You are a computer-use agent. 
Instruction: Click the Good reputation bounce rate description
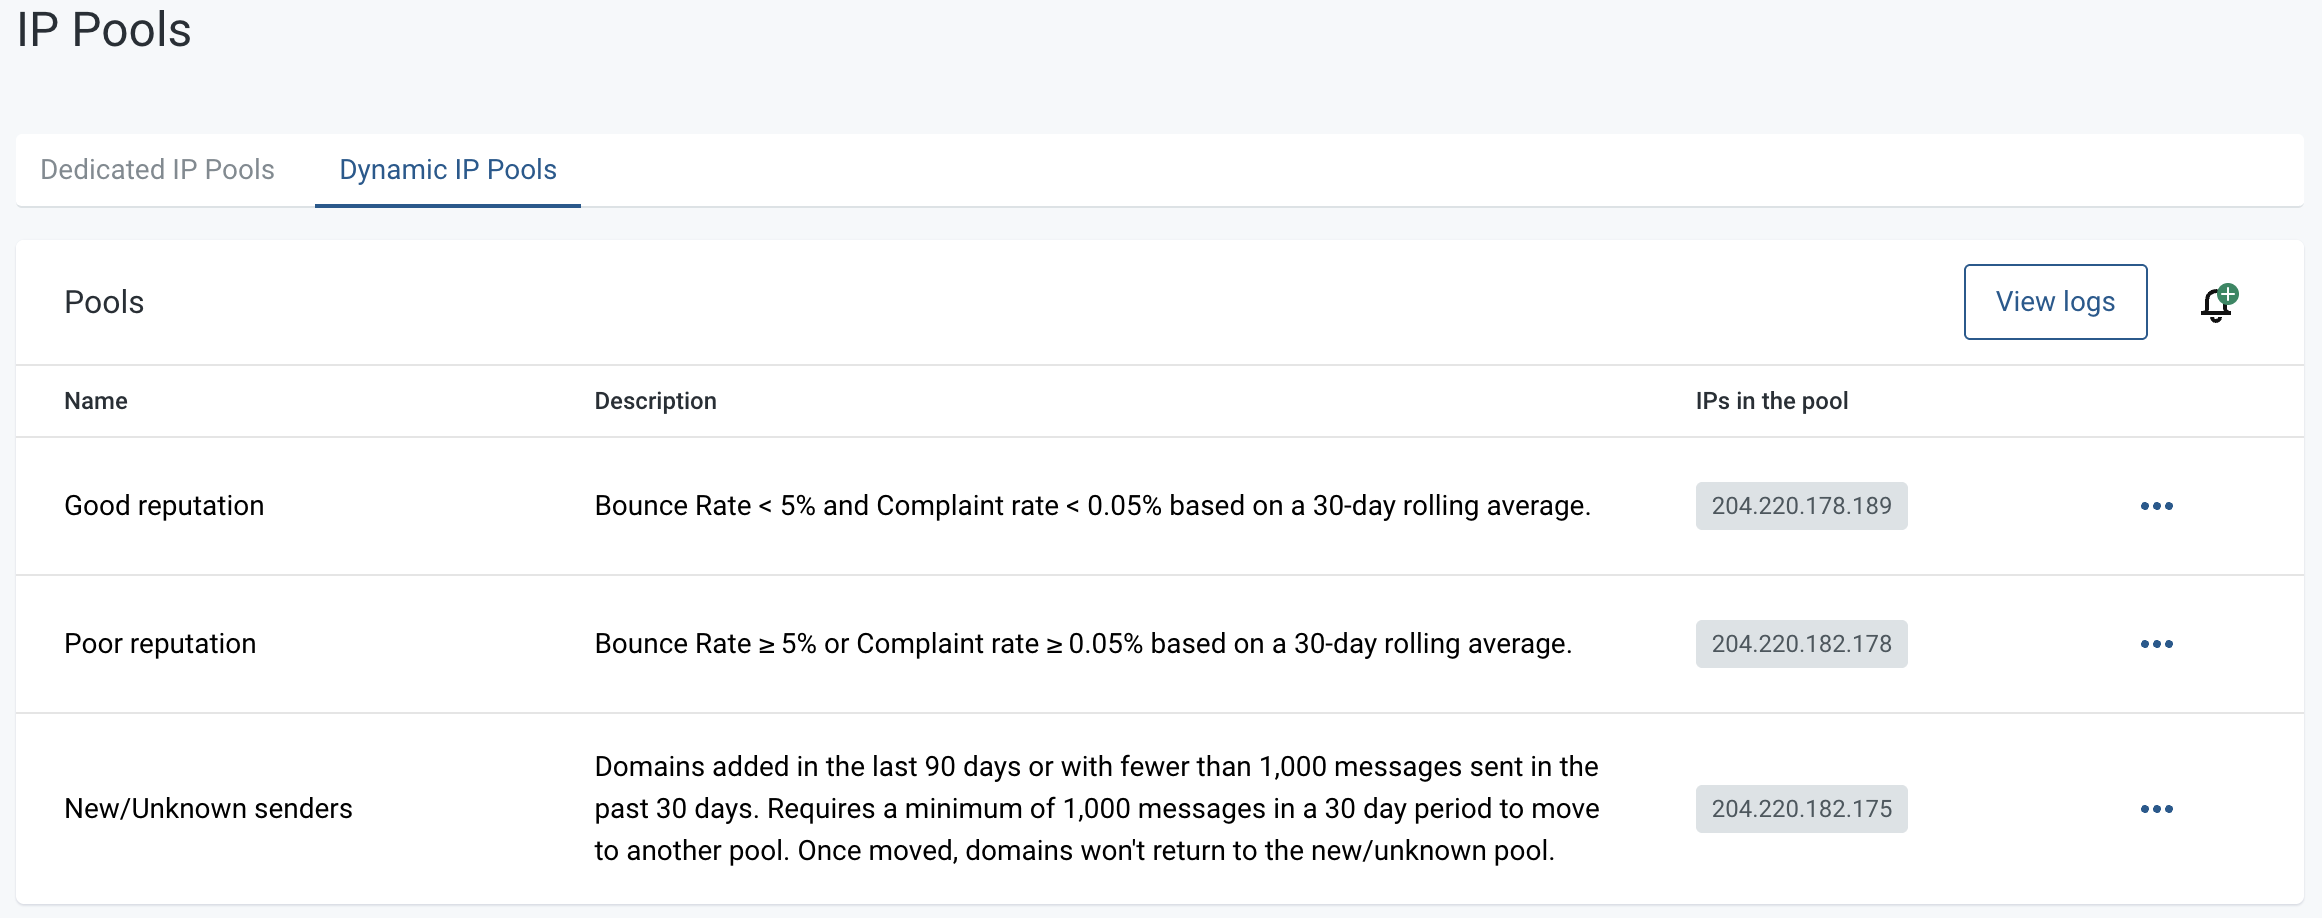pos(1092,506)
